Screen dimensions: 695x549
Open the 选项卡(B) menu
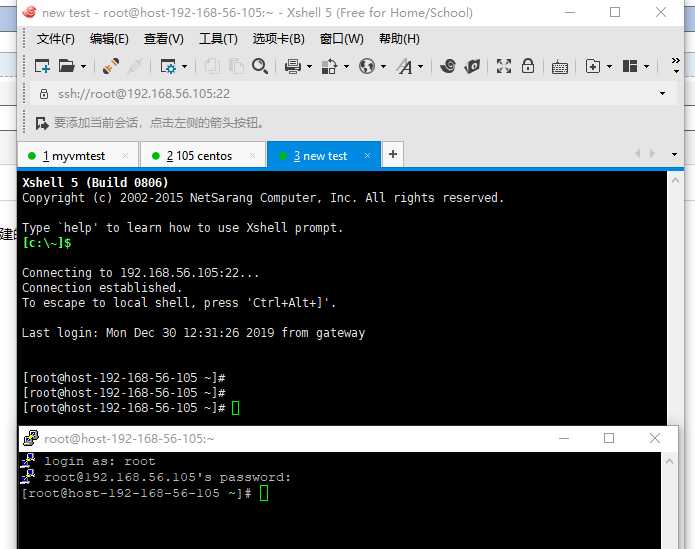[278, 39]
